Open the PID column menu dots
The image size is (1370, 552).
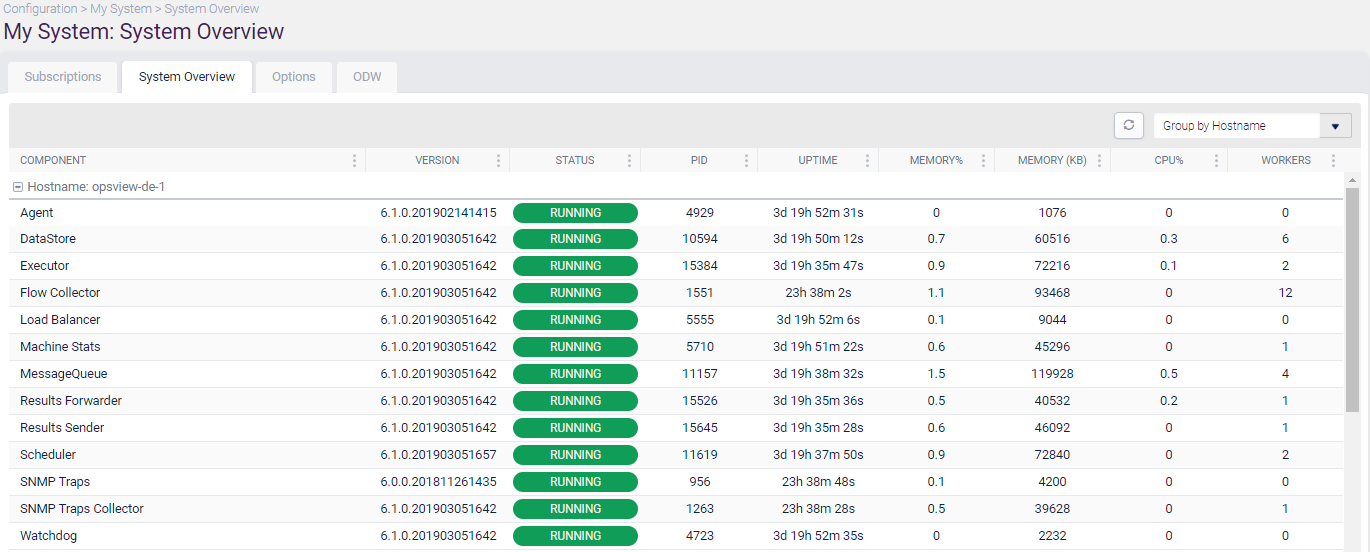pyautogui.click(x=746, y=160)
